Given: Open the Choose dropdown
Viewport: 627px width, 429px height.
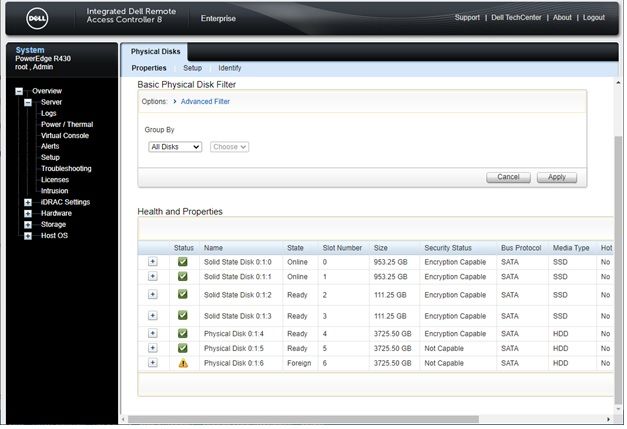Looking at the screenshot, I should pyautogui.click(x=230, y=147).
